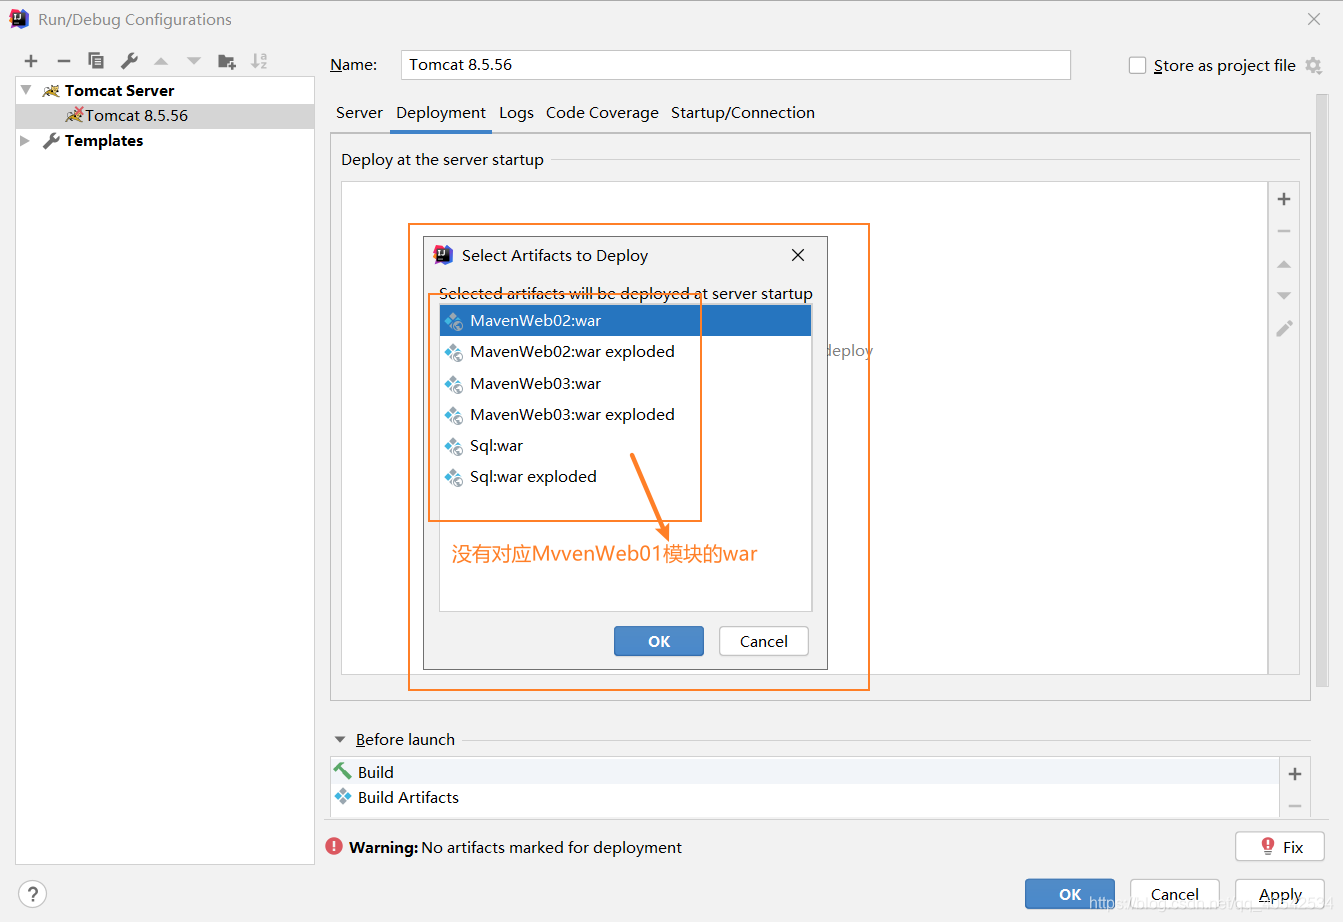Expand Templates tree node

26,141
